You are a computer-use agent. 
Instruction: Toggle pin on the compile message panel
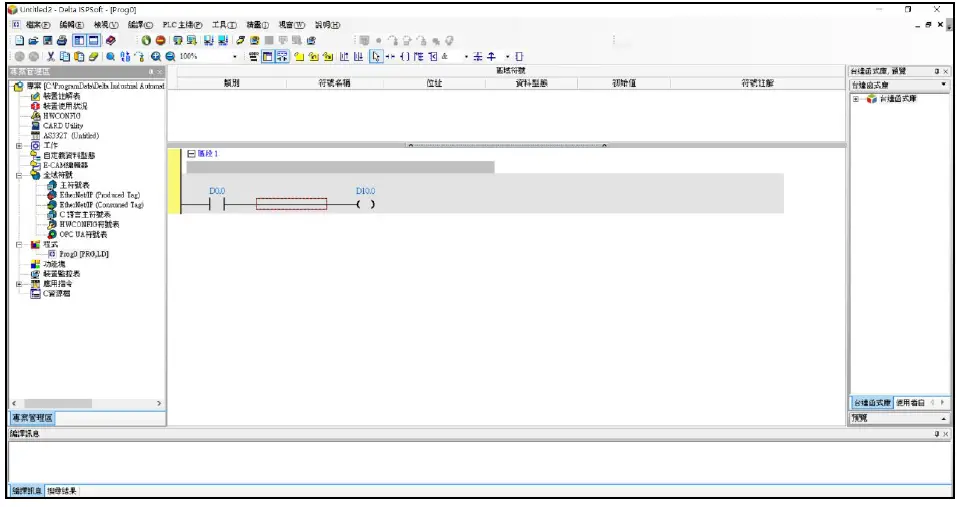pos(937,434)
